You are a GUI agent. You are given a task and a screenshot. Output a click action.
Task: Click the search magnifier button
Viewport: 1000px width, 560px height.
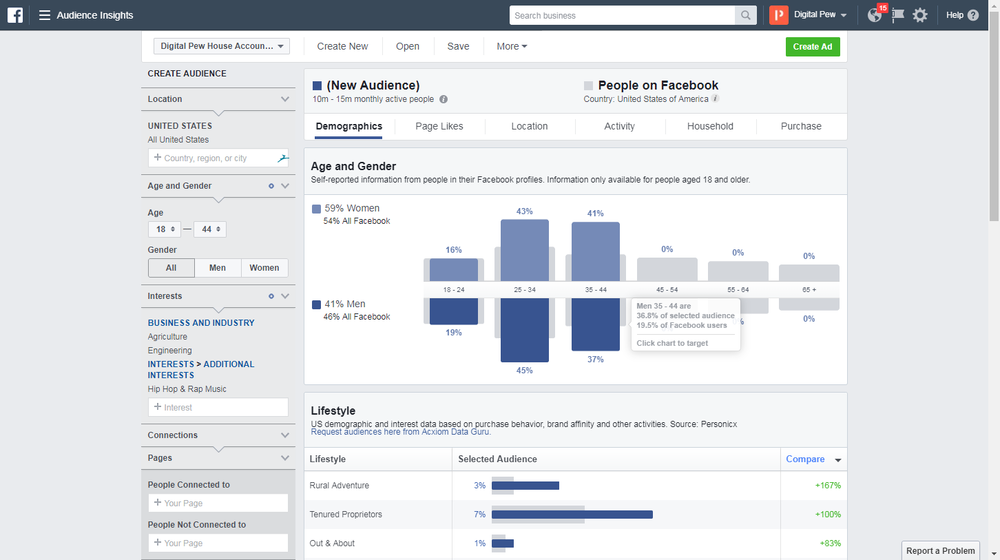click(746, 15)
